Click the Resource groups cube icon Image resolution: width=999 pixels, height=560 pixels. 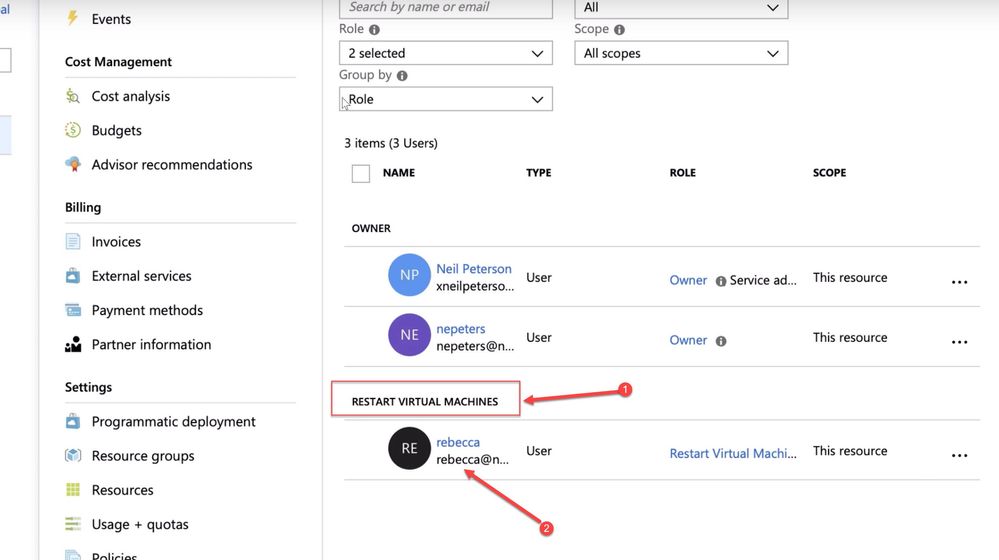(x=73, y=456)
